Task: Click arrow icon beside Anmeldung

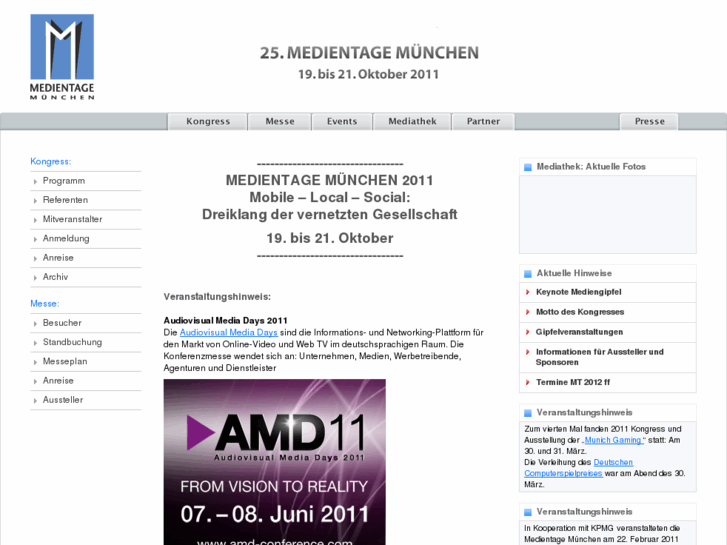Action: pyautogui.click(x=35, y=239)
